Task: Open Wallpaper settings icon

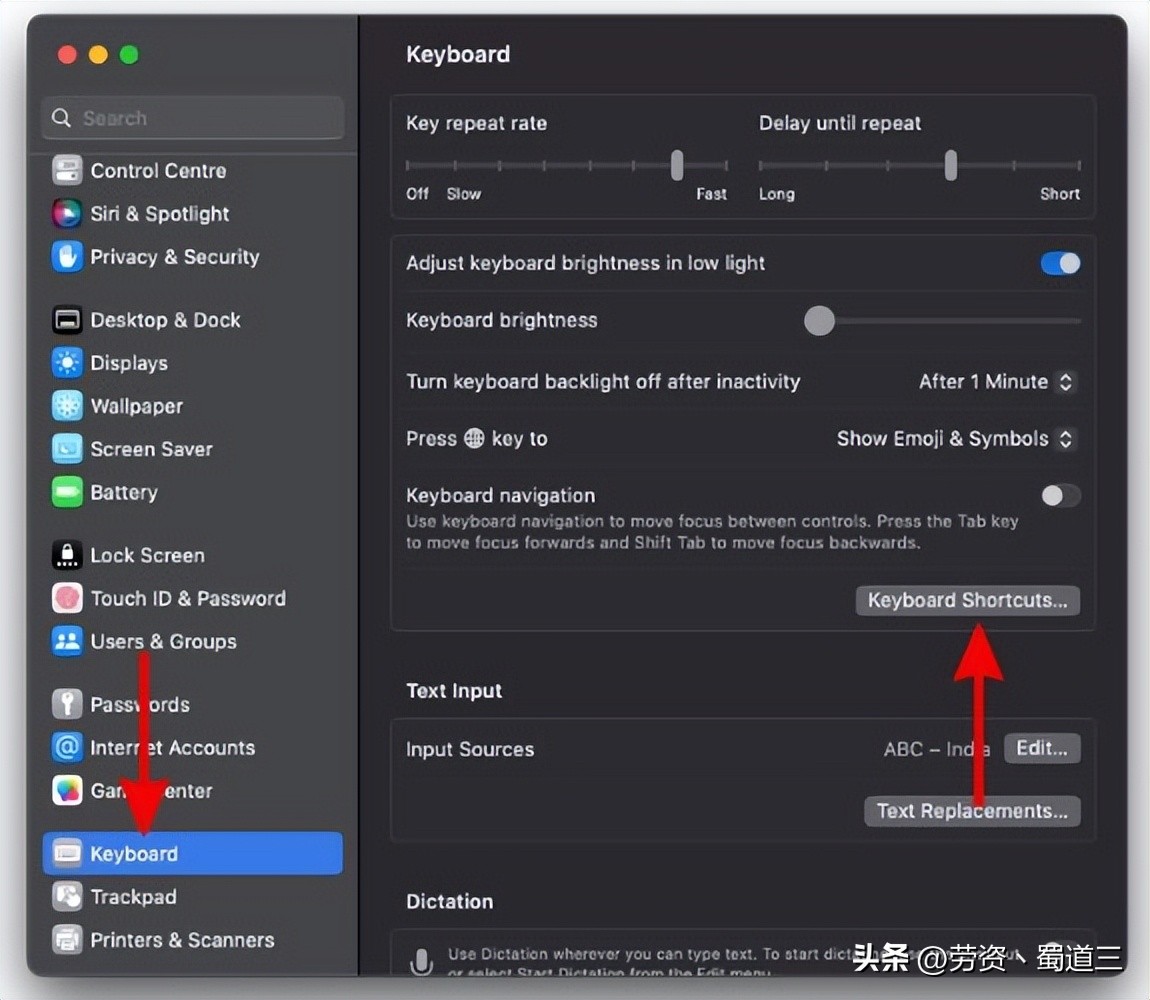Action: (x=67, y=406)
